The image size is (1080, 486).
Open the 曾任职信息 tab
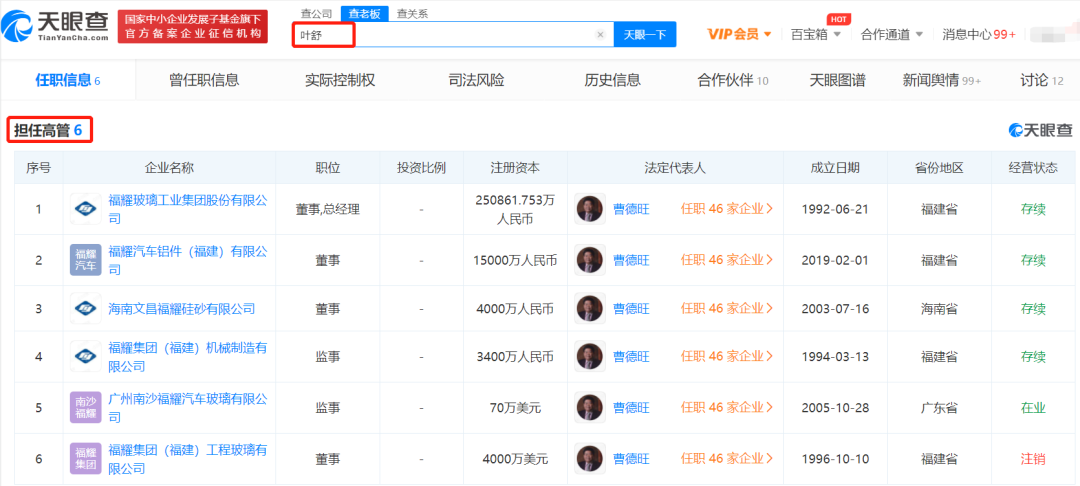[204, 81]
